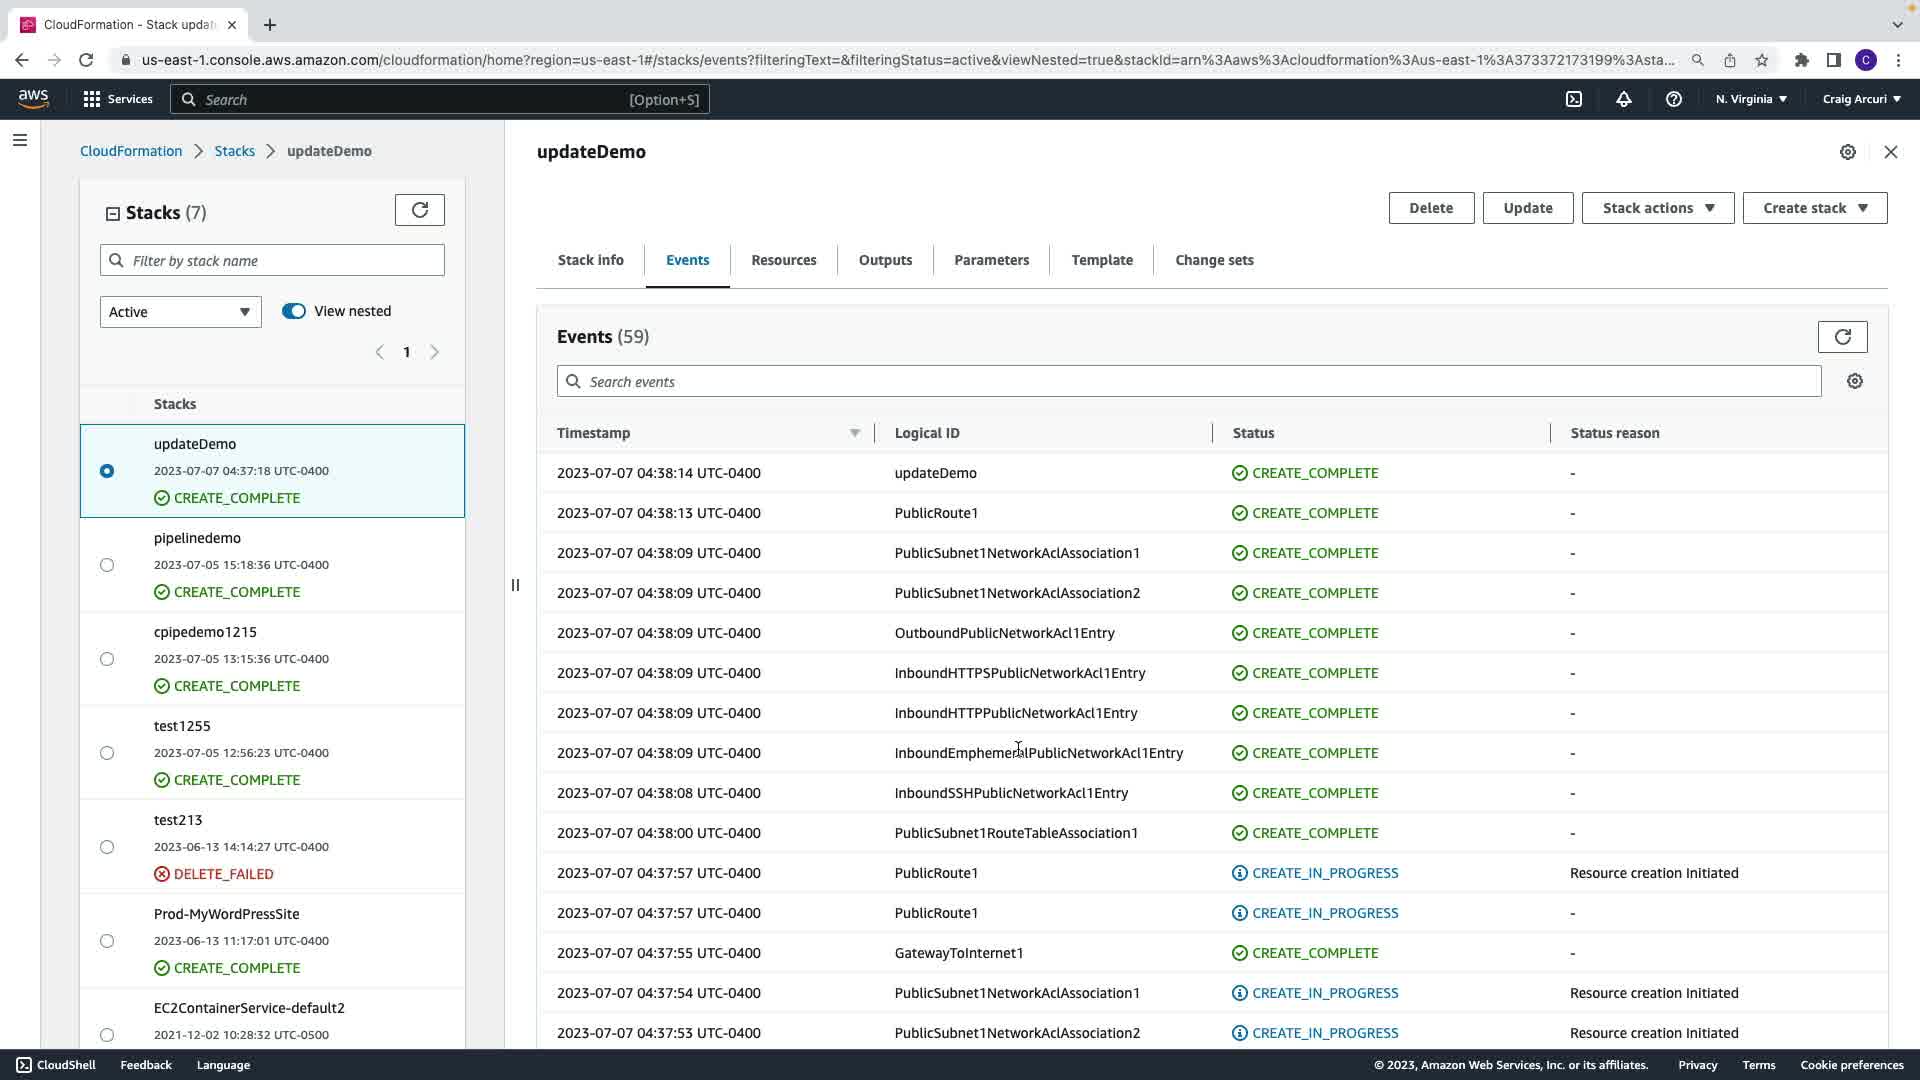The height and width of the screenshot is (1080, 1920).
Task: Open the help question mark icon
Action: (1673, 99)
